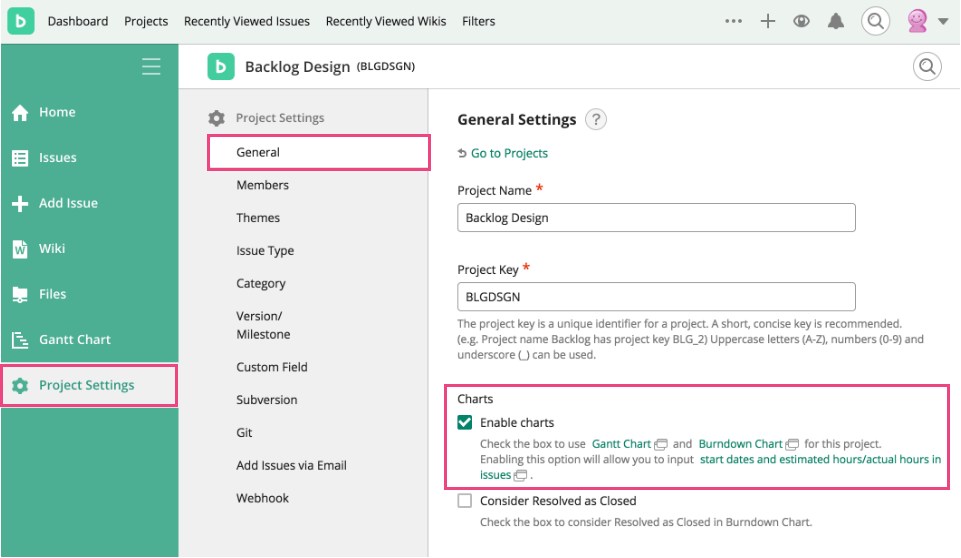Select Themes settings item
This screenshot has width=961, height=558.
point(257,218)
